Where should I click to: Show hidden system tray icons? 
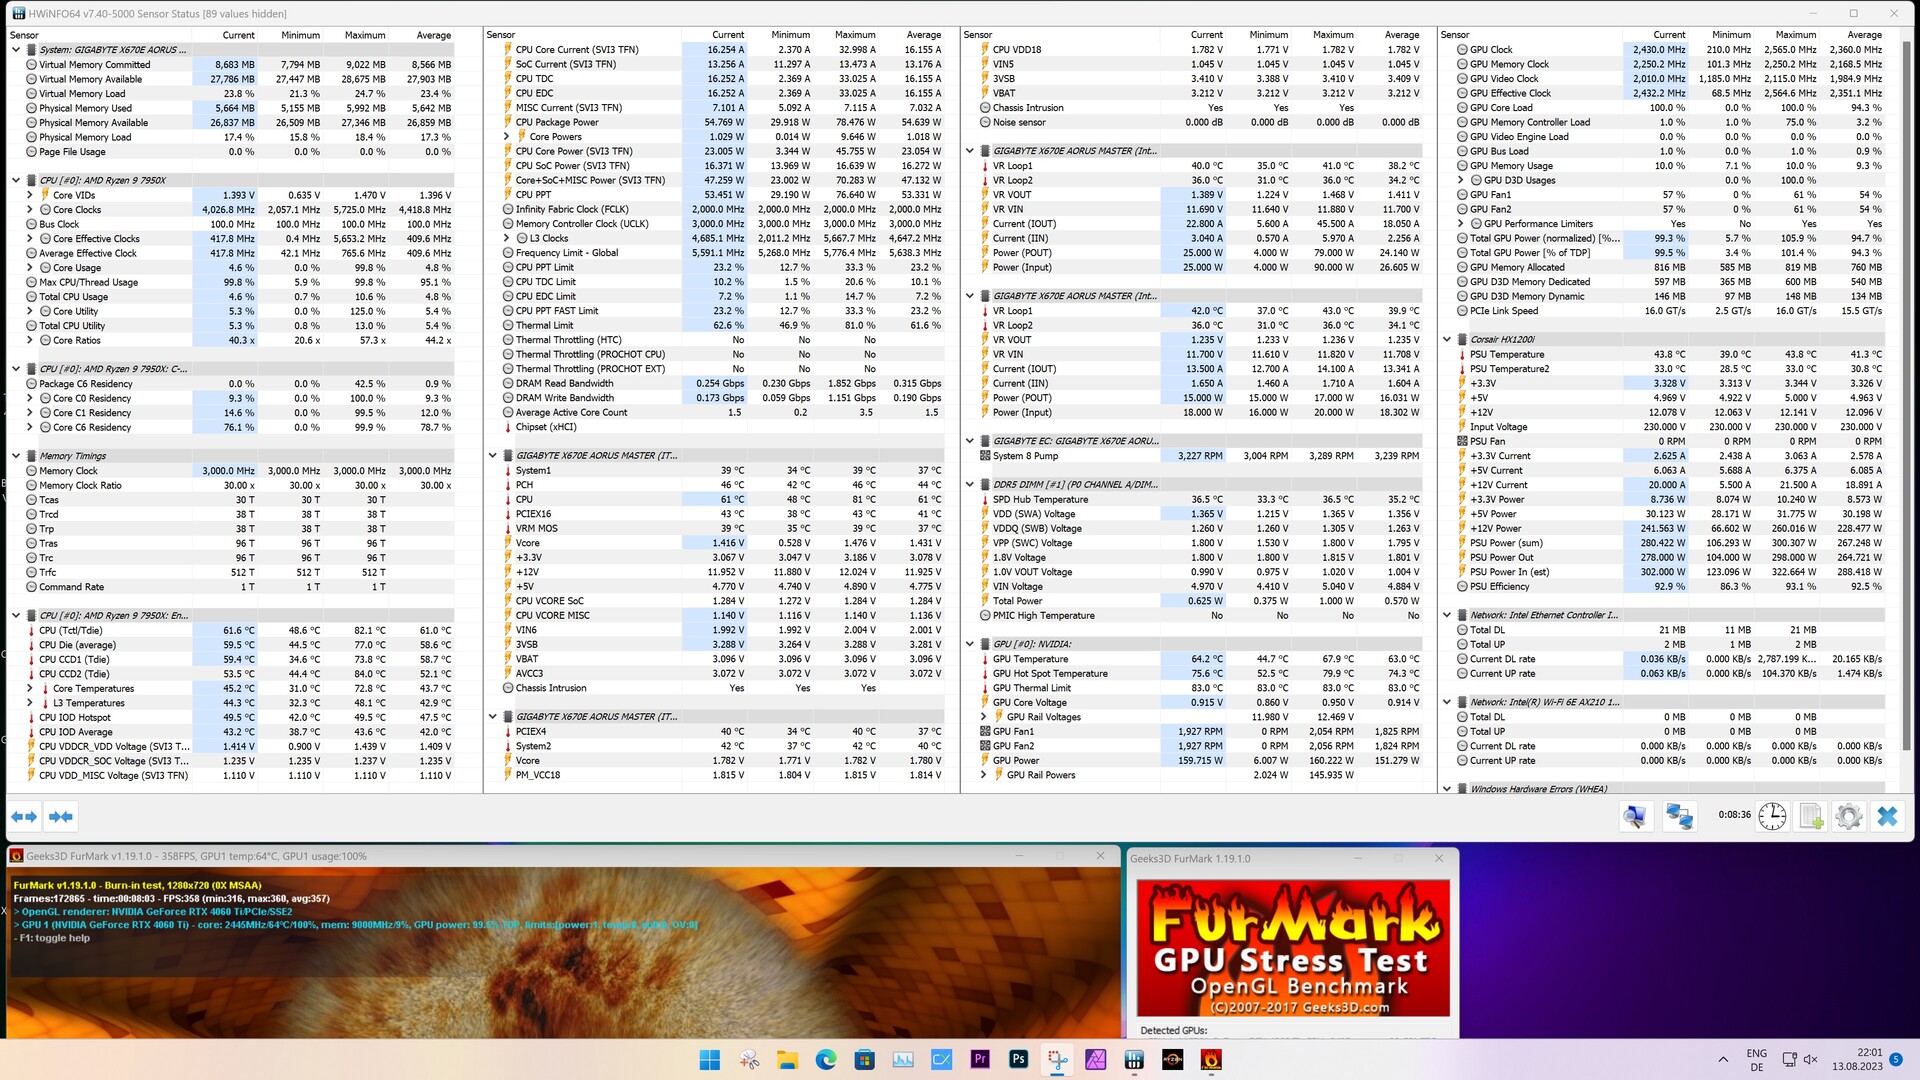tap(1722, 1060)
